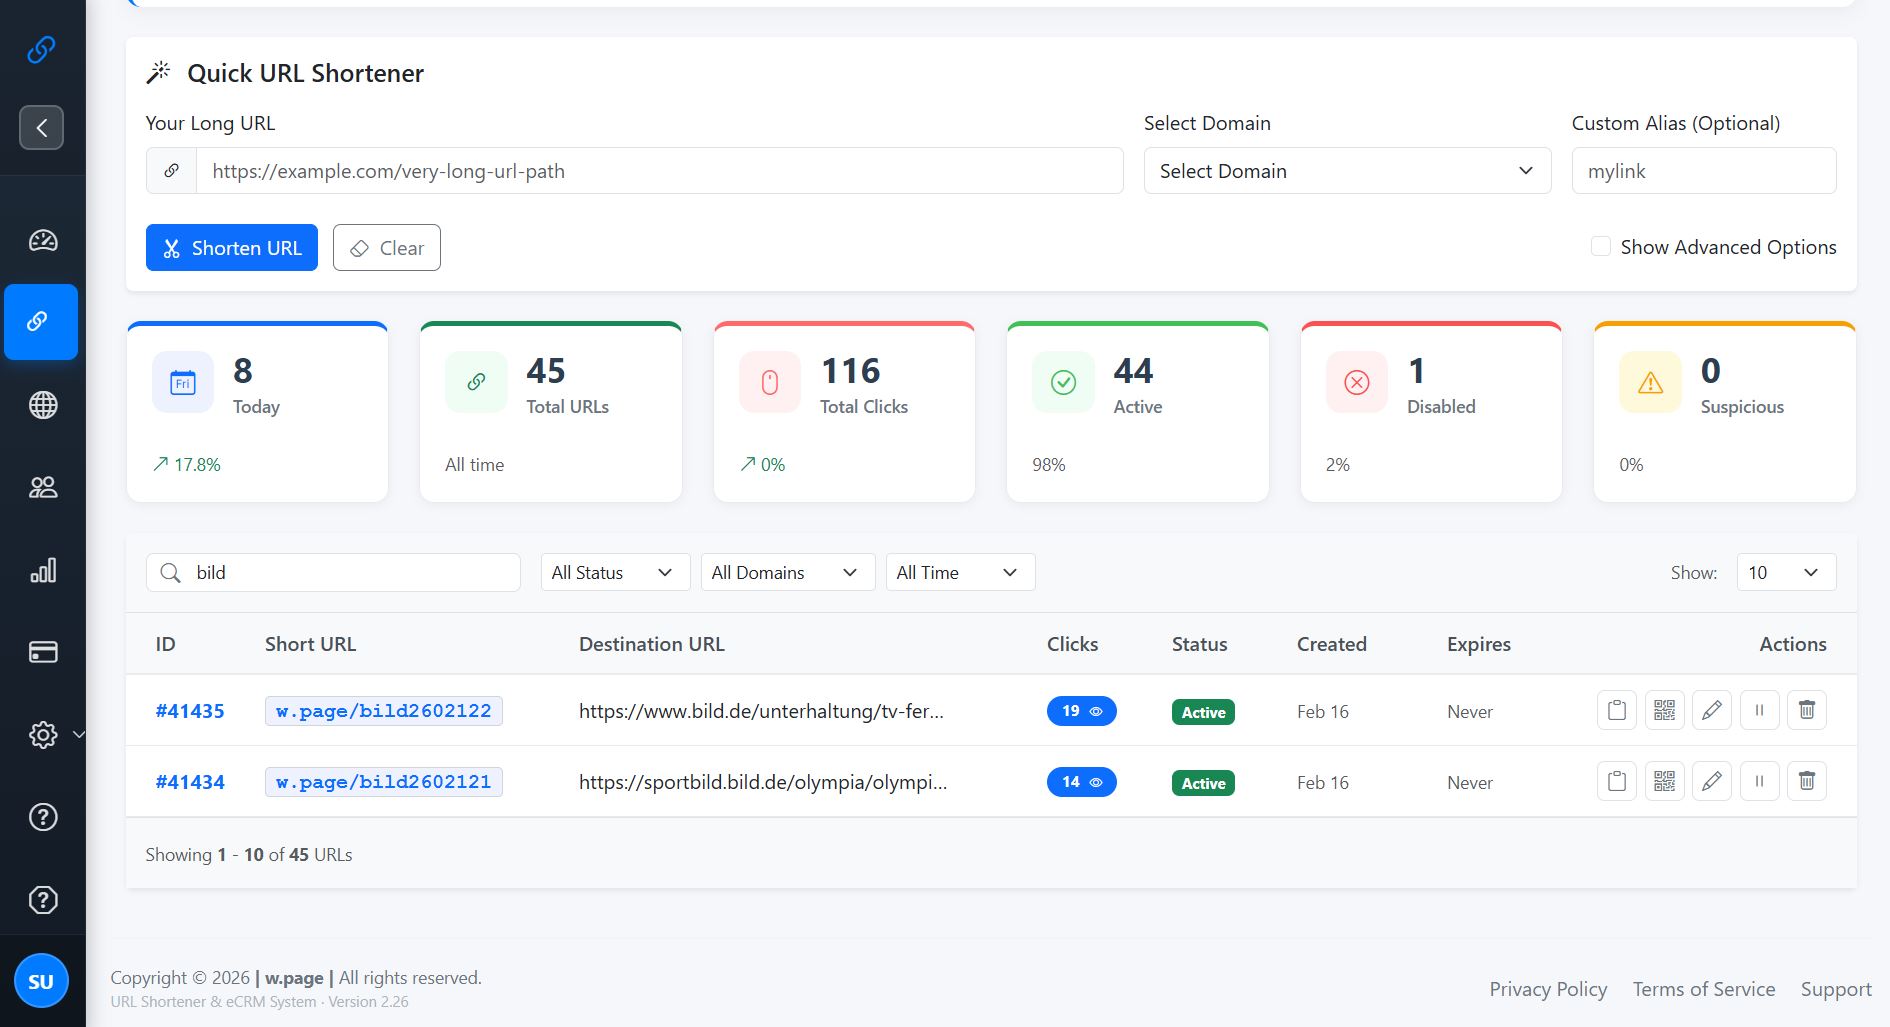Viewport: 1890px width, 1027px height.
Task: Collapse the sidebar with the back arrow
Action: pos(41,127)
